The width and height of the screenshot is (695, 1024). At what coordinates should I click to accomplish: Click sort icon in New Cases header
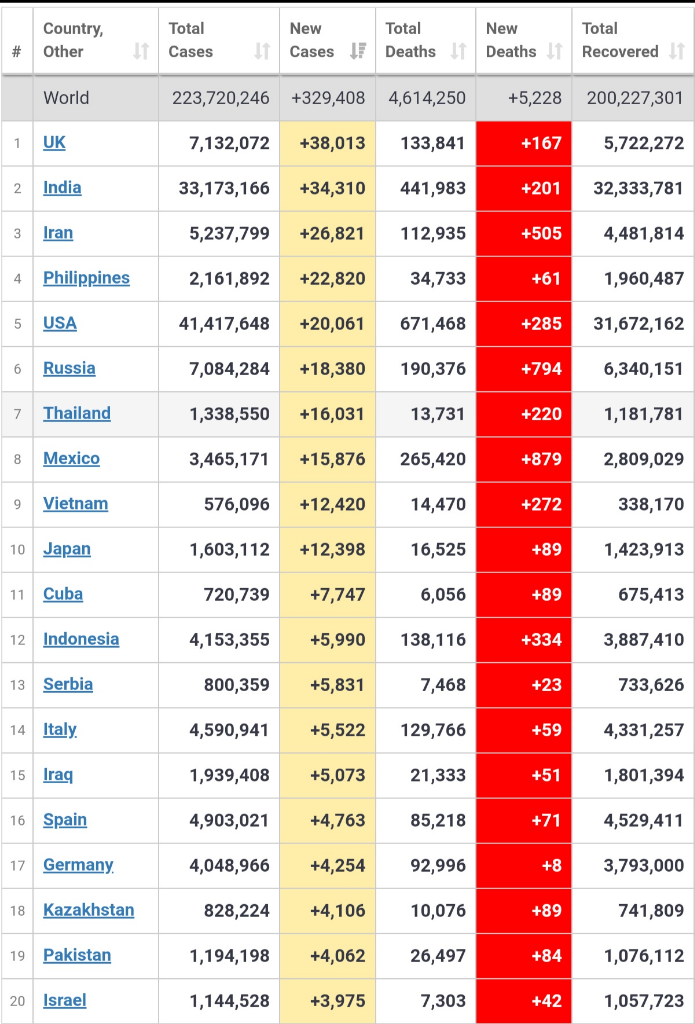[357, 51]
